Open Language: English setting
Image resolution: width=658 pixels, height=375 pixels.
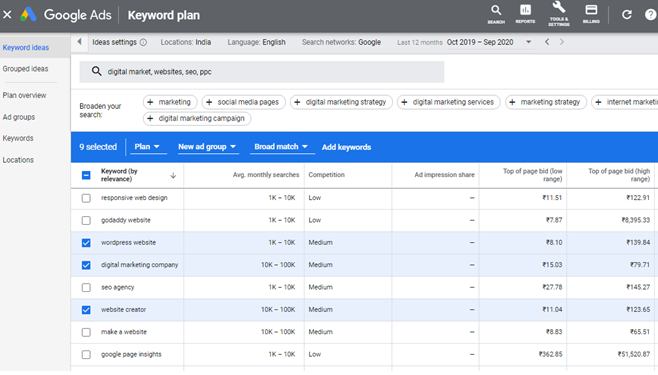coord(256,42)
